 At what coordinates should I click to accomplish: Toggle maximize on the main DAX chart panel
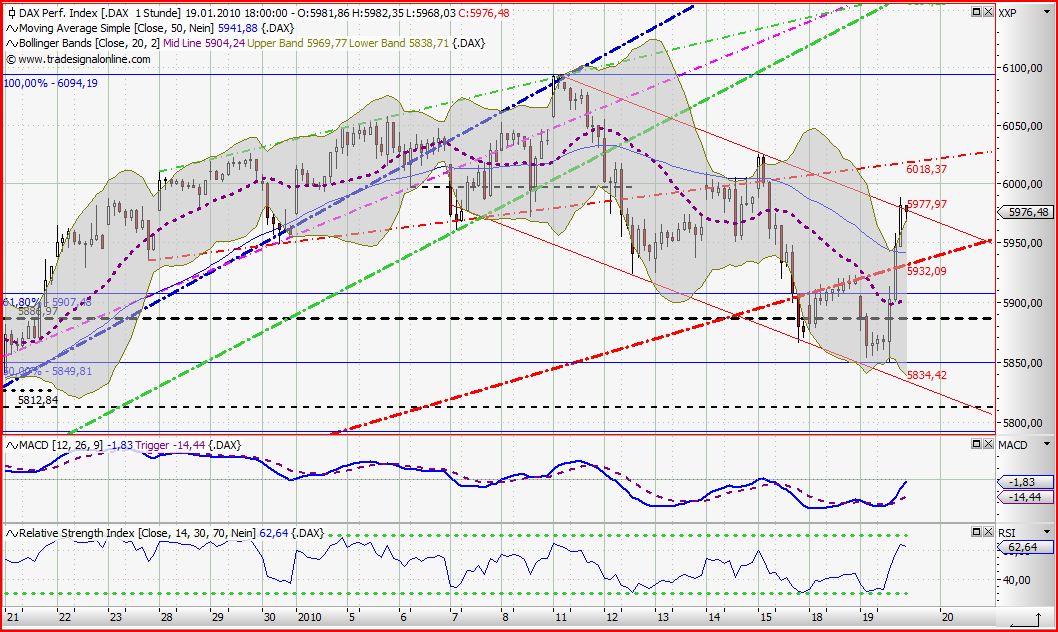976,11
